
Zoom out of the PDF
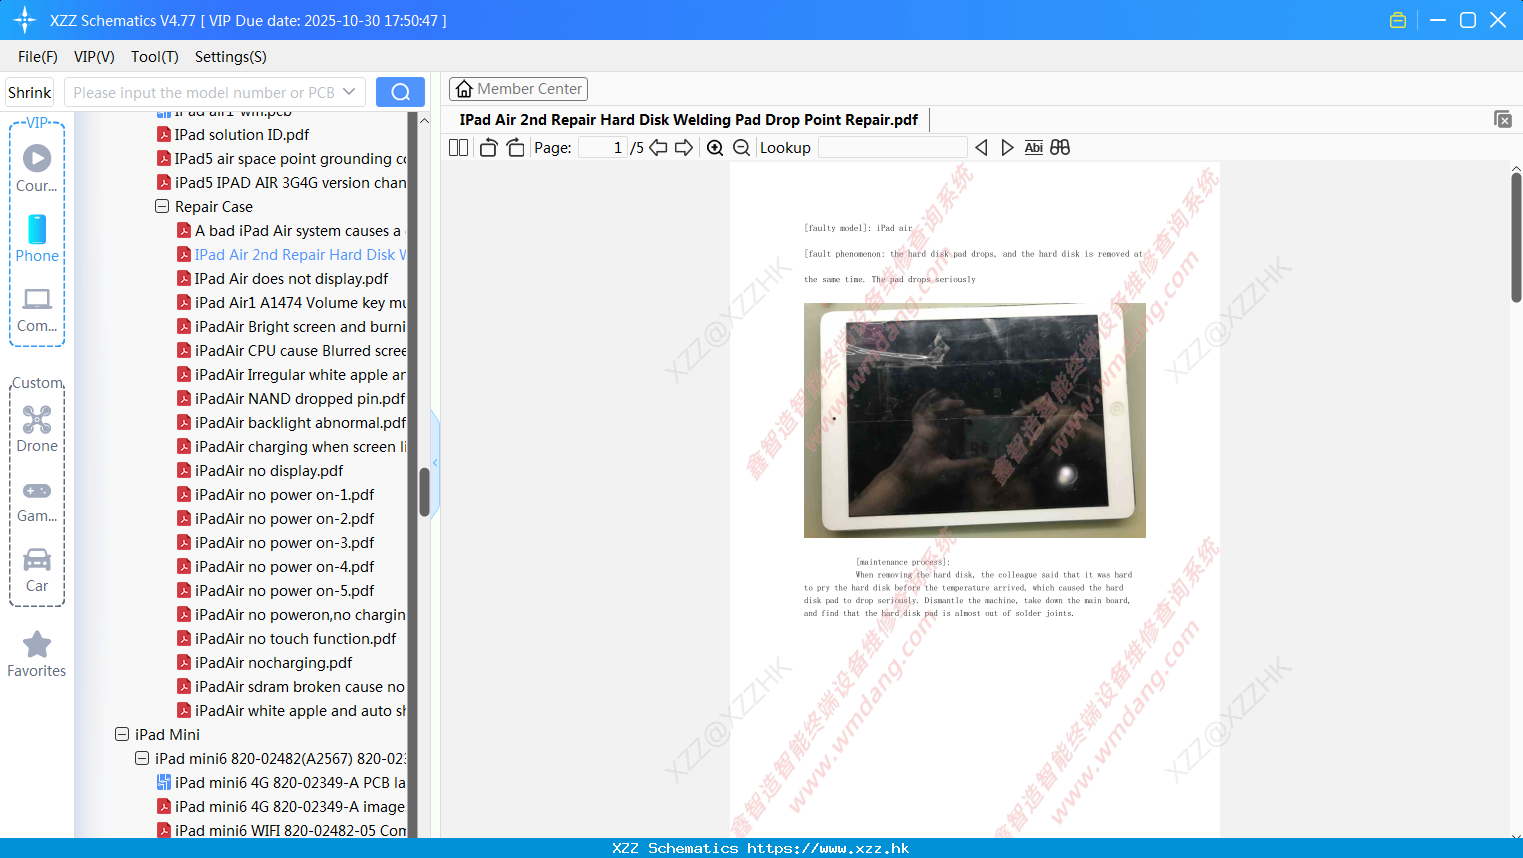pyautogui.click(x=741, y=148)
